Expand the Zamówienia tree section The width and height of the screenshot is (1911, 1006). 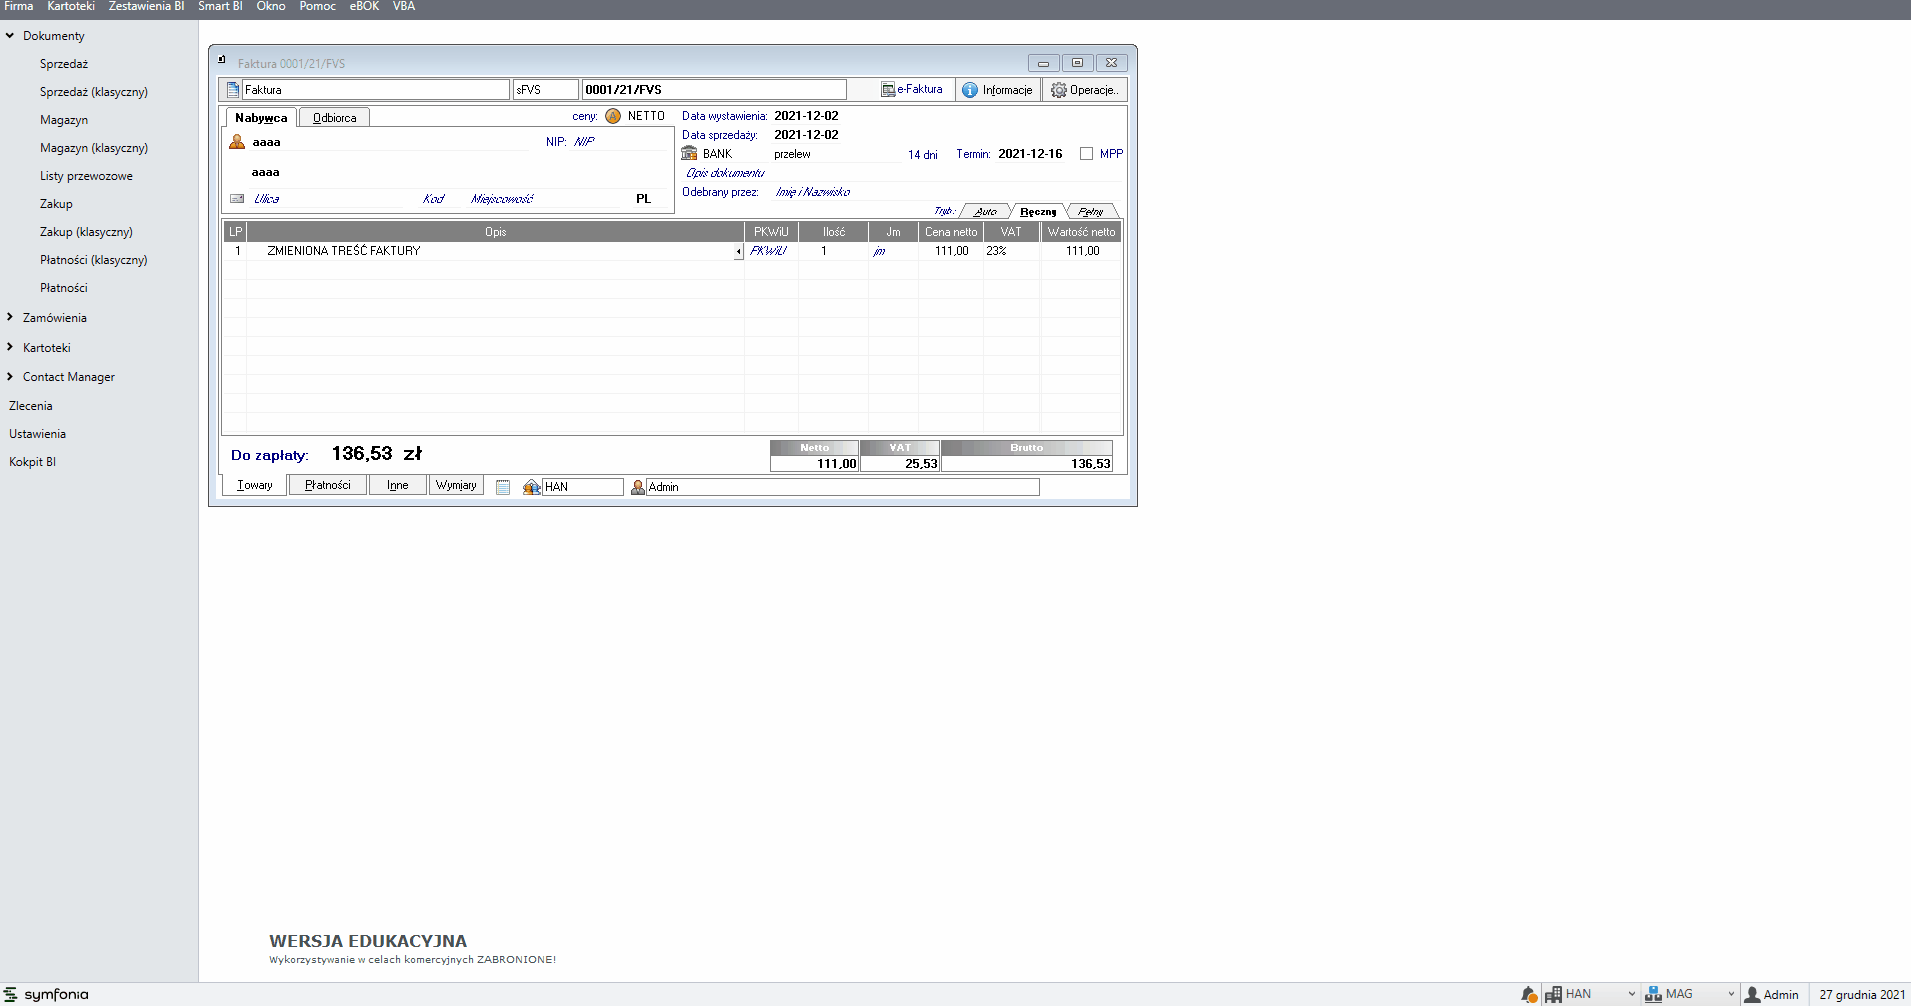10,317
